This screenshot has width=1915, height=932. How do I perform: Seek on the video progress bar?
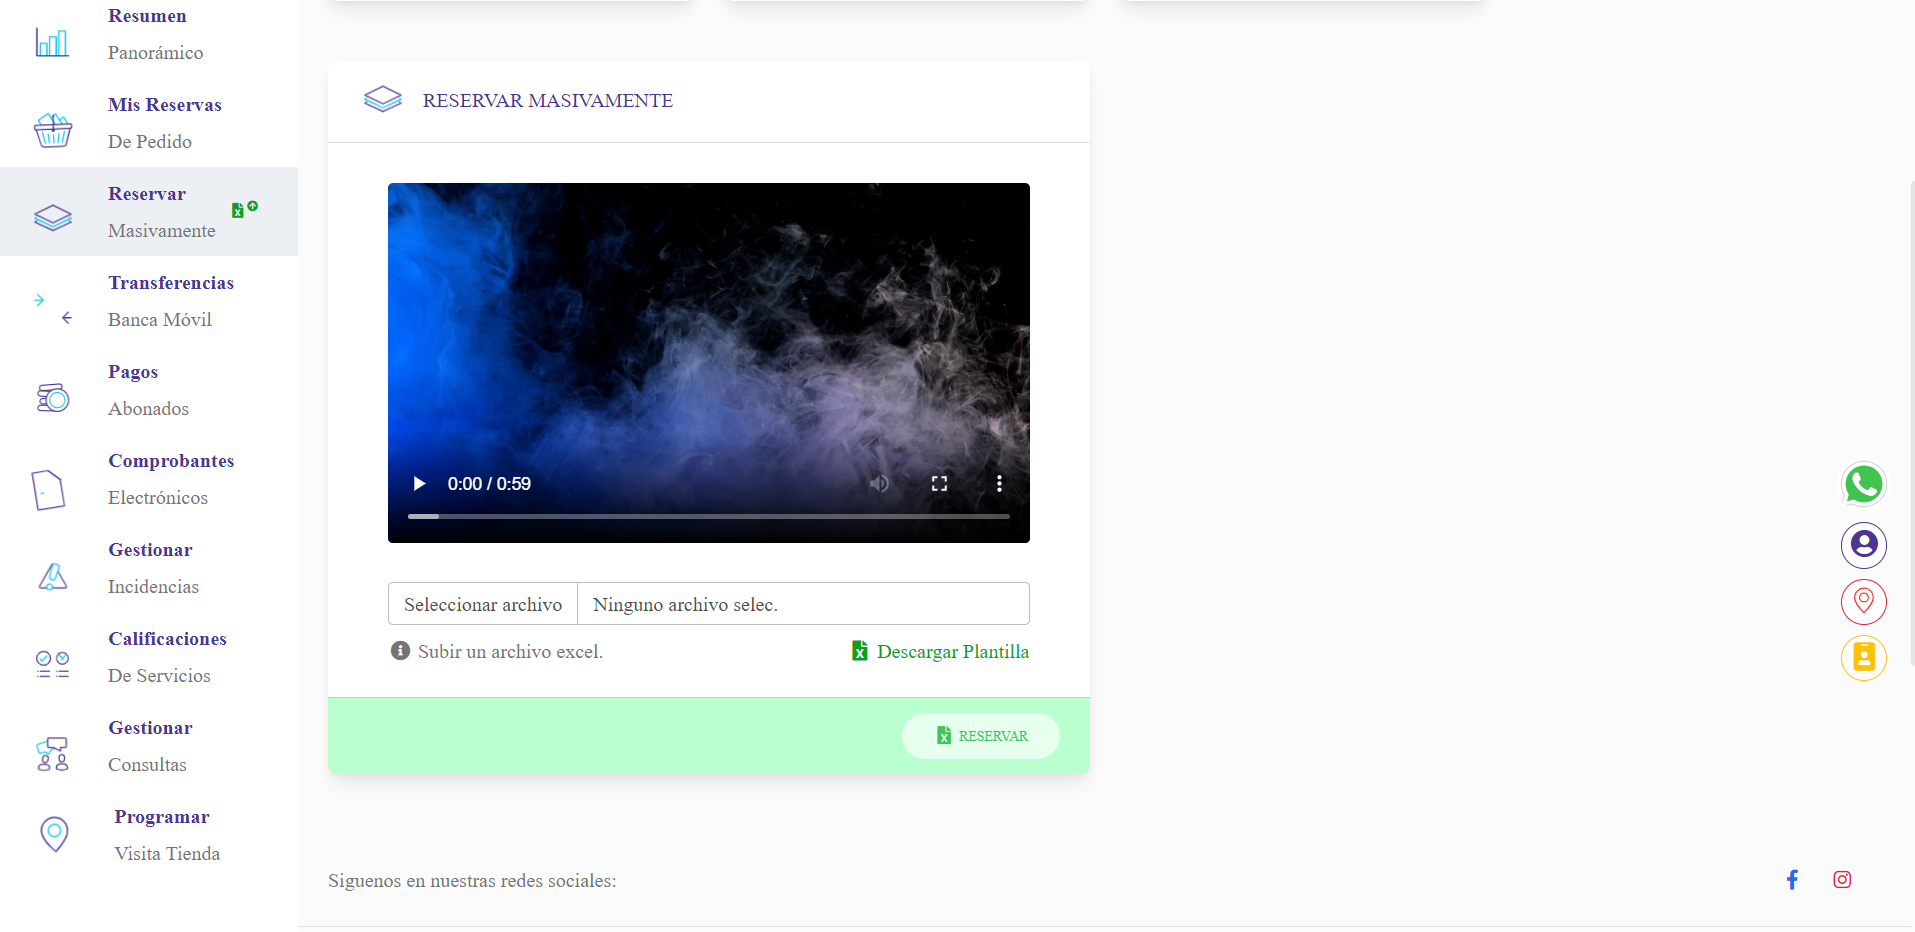point(708,516)
